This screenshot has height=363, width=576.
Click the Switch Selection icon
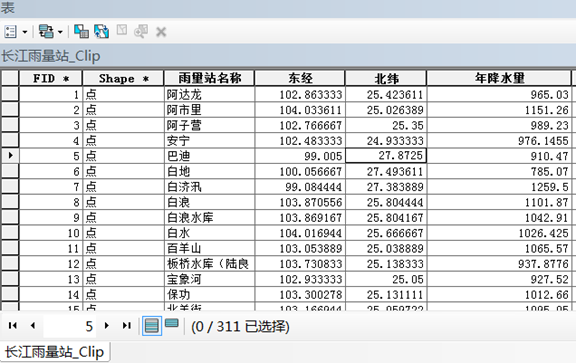(x=101, y=32)
